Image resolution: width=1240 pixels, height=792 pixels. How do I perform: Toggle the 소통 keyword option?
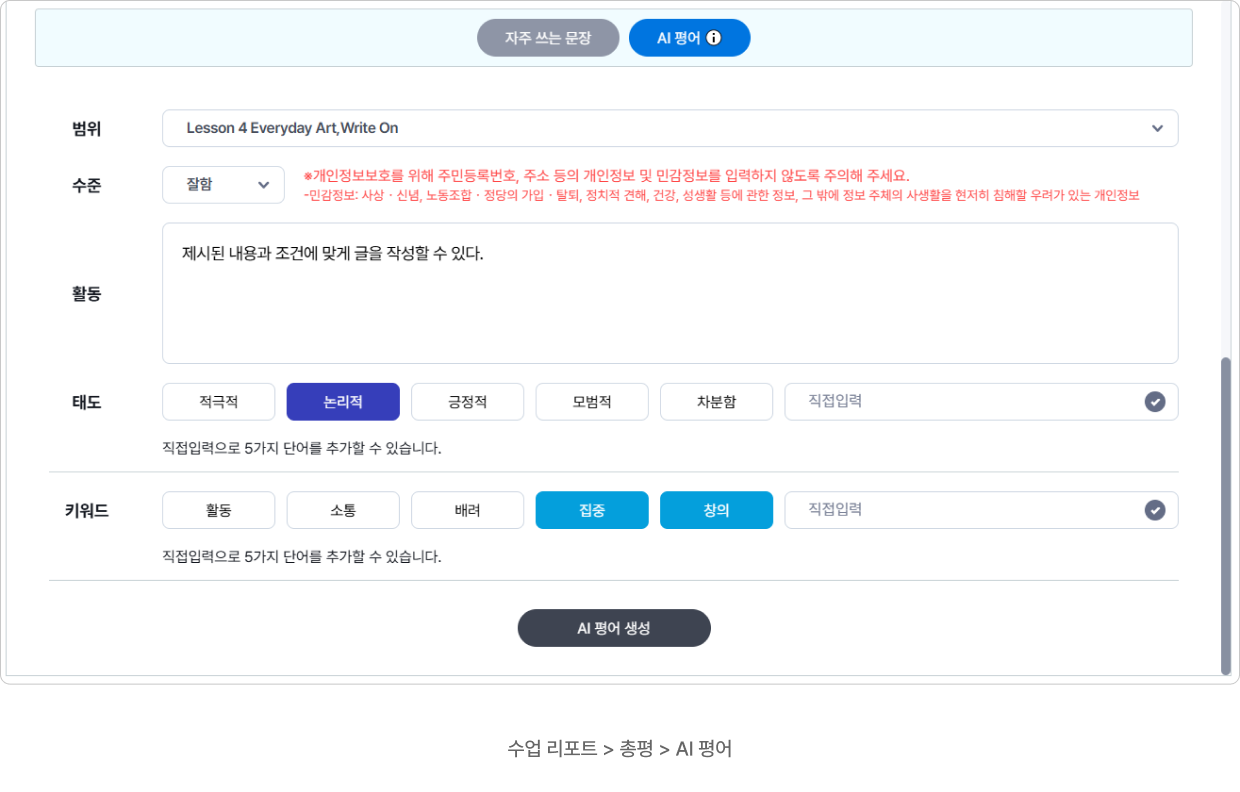tap(343, 510)
